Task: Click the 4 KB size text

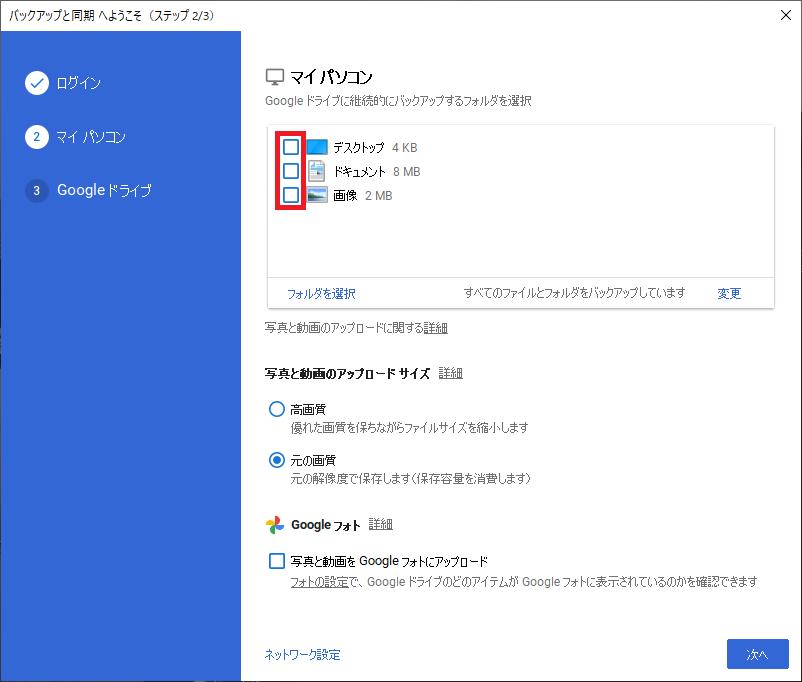Action: coord(405,148)
